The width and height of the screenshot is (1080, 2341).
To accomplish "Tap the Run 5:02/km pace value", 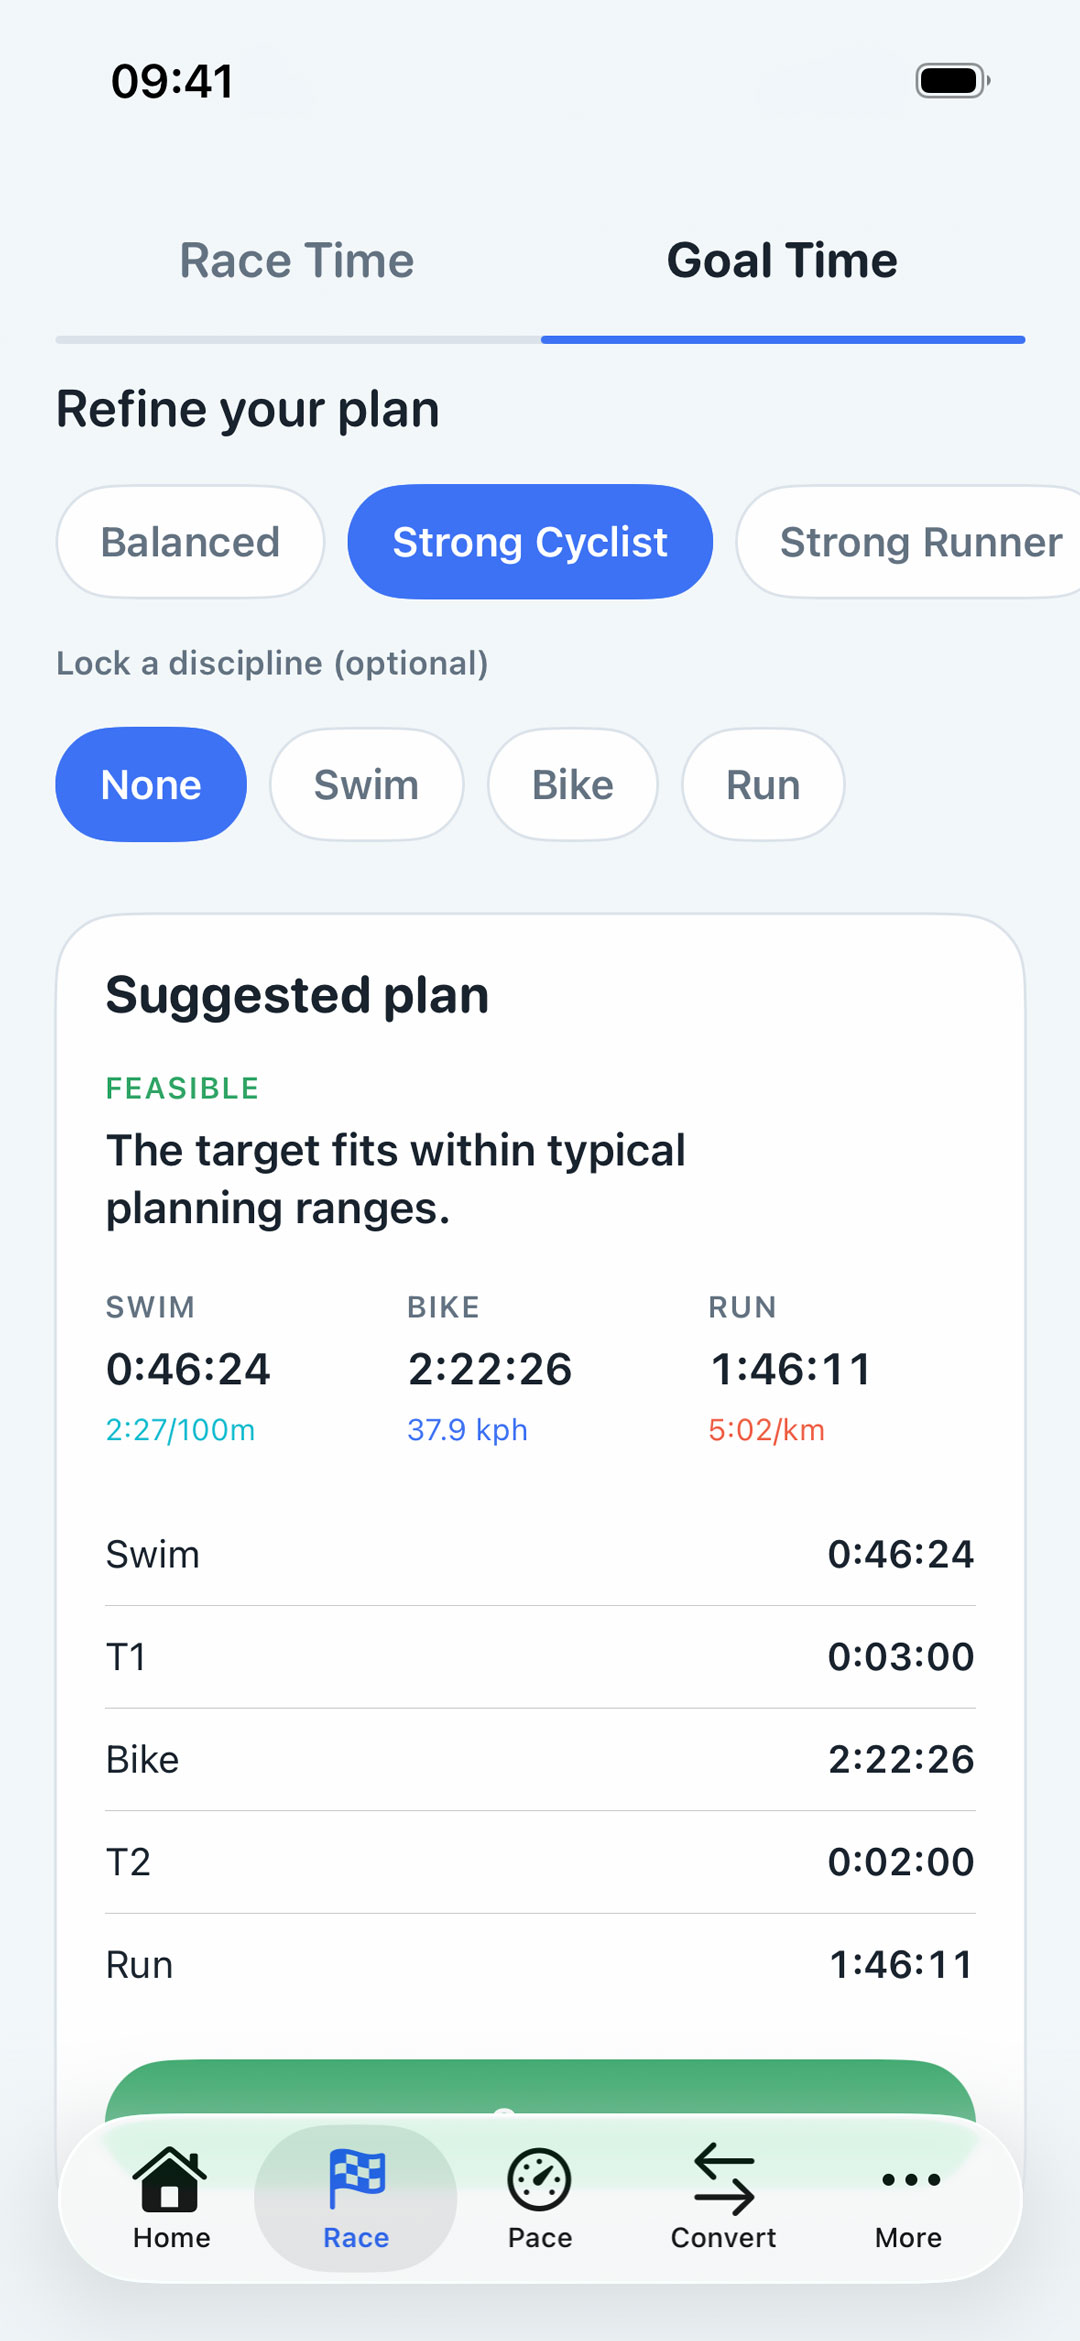I will pos(766,1430).
